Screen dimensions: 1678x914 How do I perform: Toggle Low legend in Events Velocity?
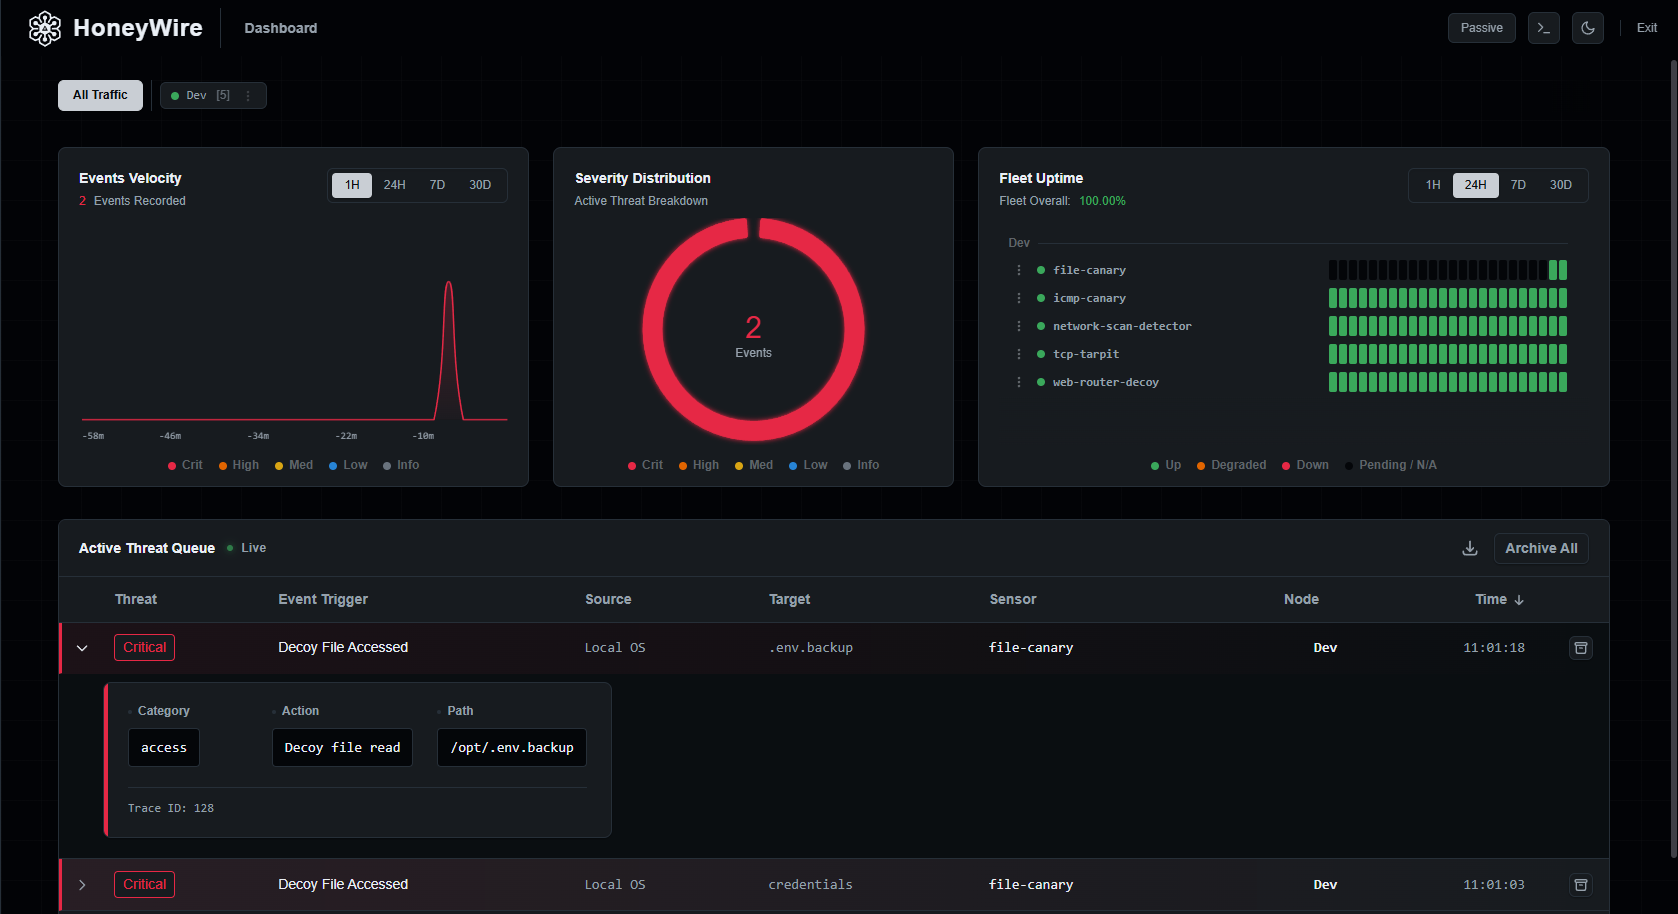pyautogui.click(x=348, y=465)
